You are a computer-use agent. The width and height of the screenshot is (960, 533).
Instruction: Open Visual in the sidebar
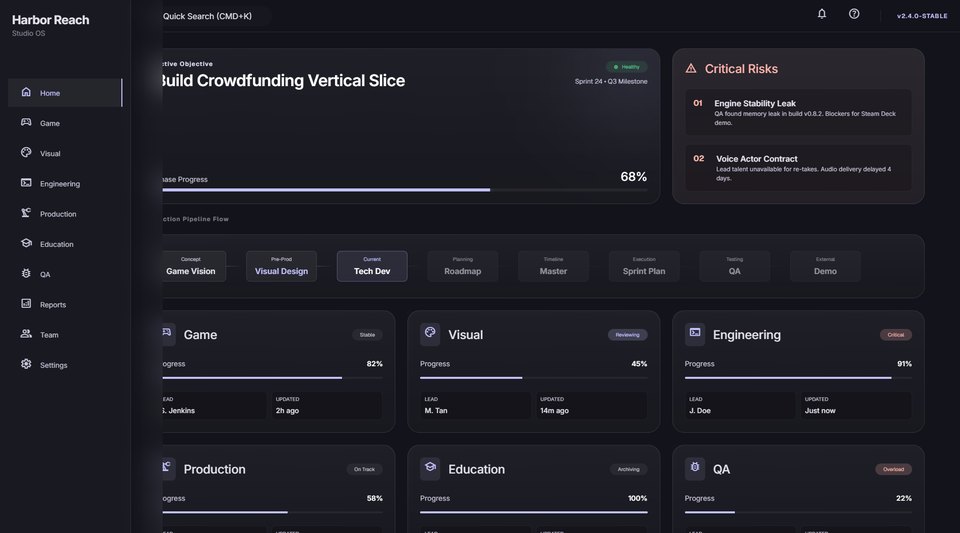pyautogui.click(x=66, y=153)
